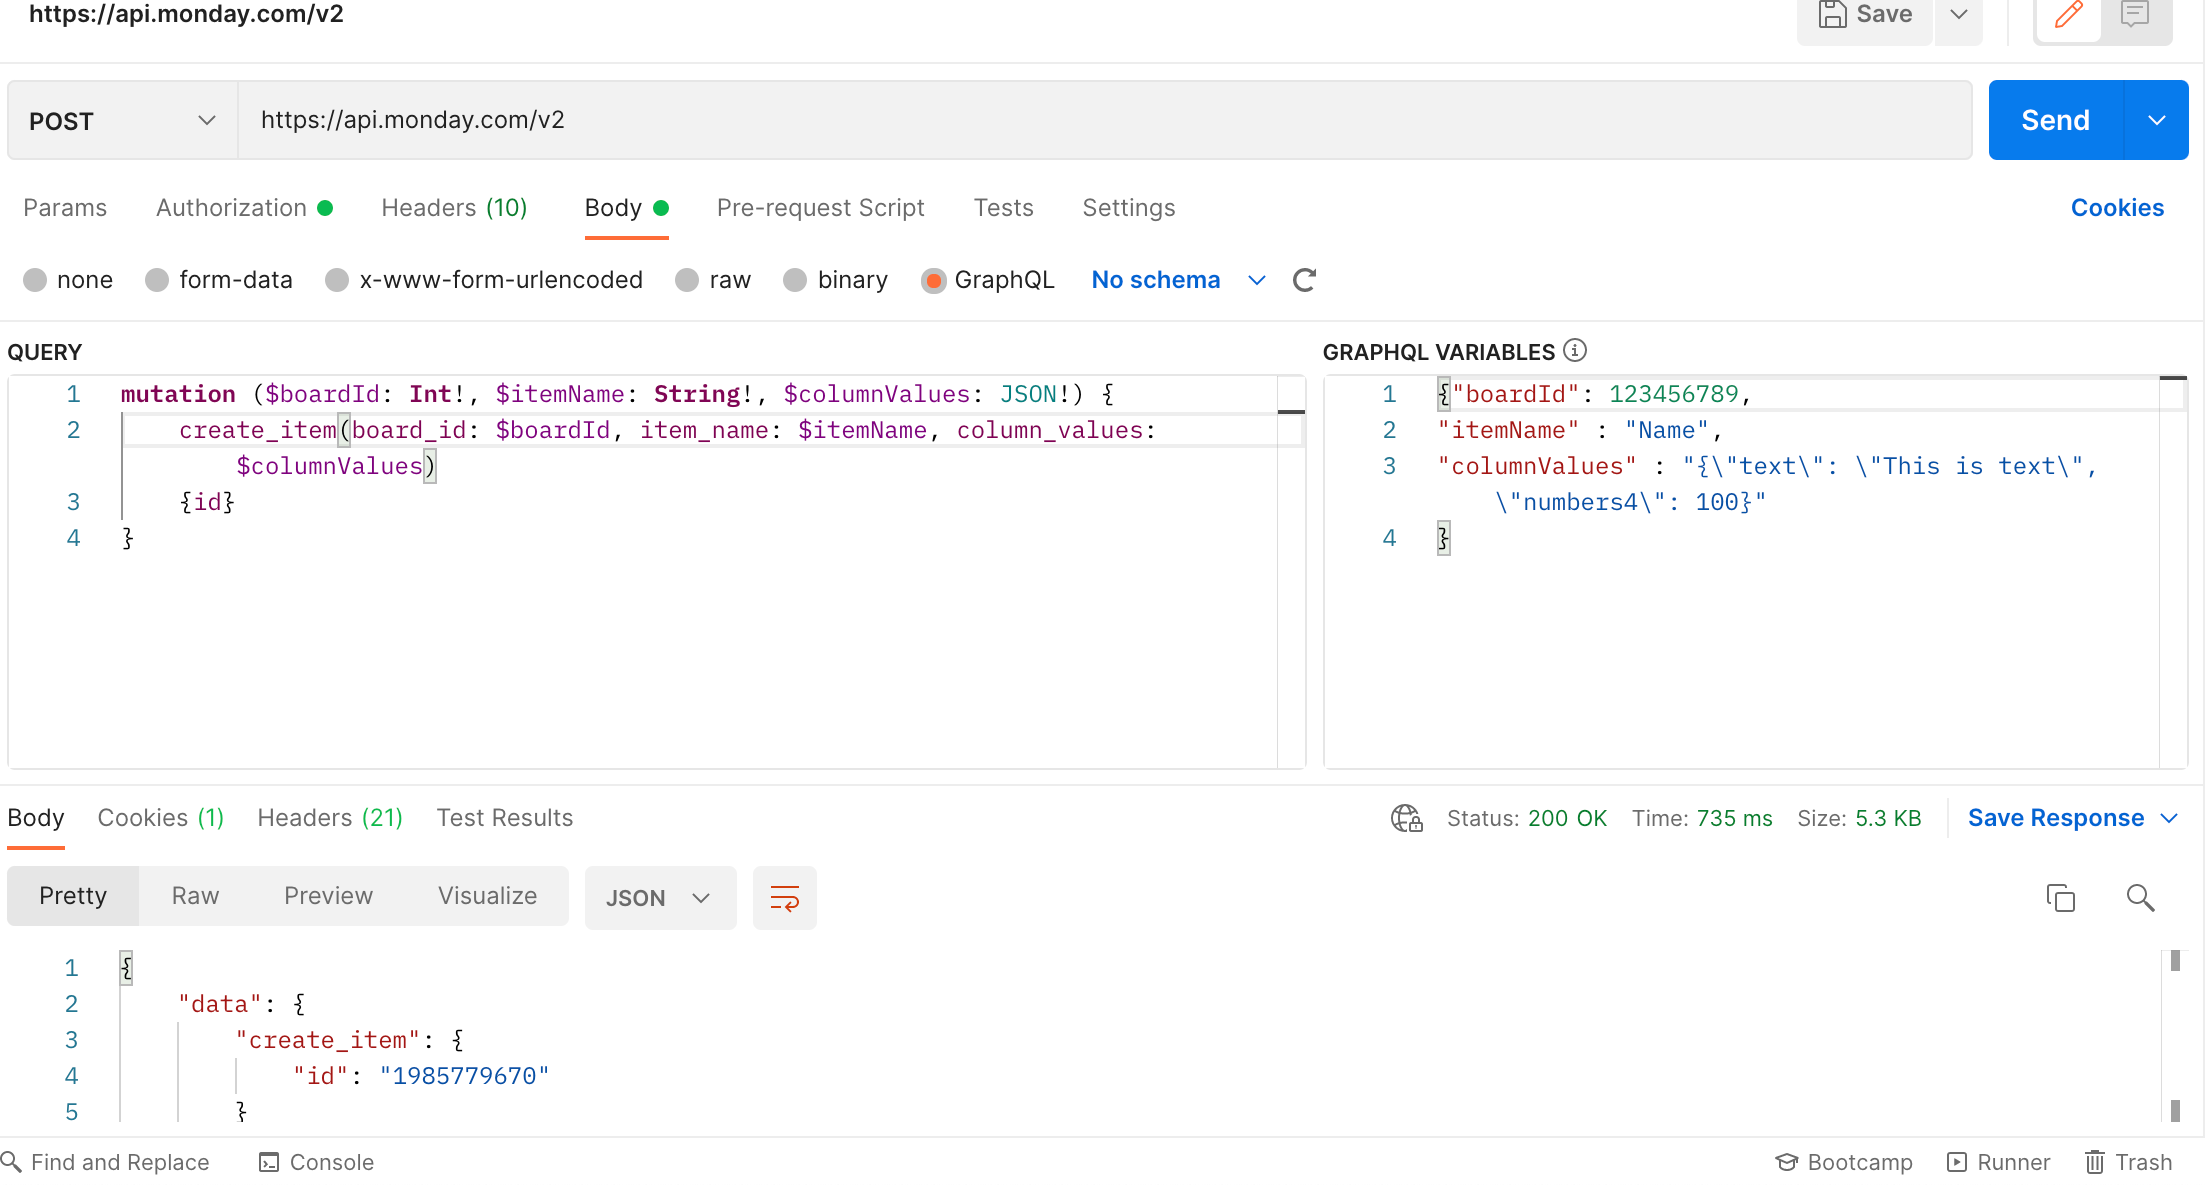Switch to the Headers (10) request tab
This screenshot has width=2205, height=1185.
[x=454, y=208]
